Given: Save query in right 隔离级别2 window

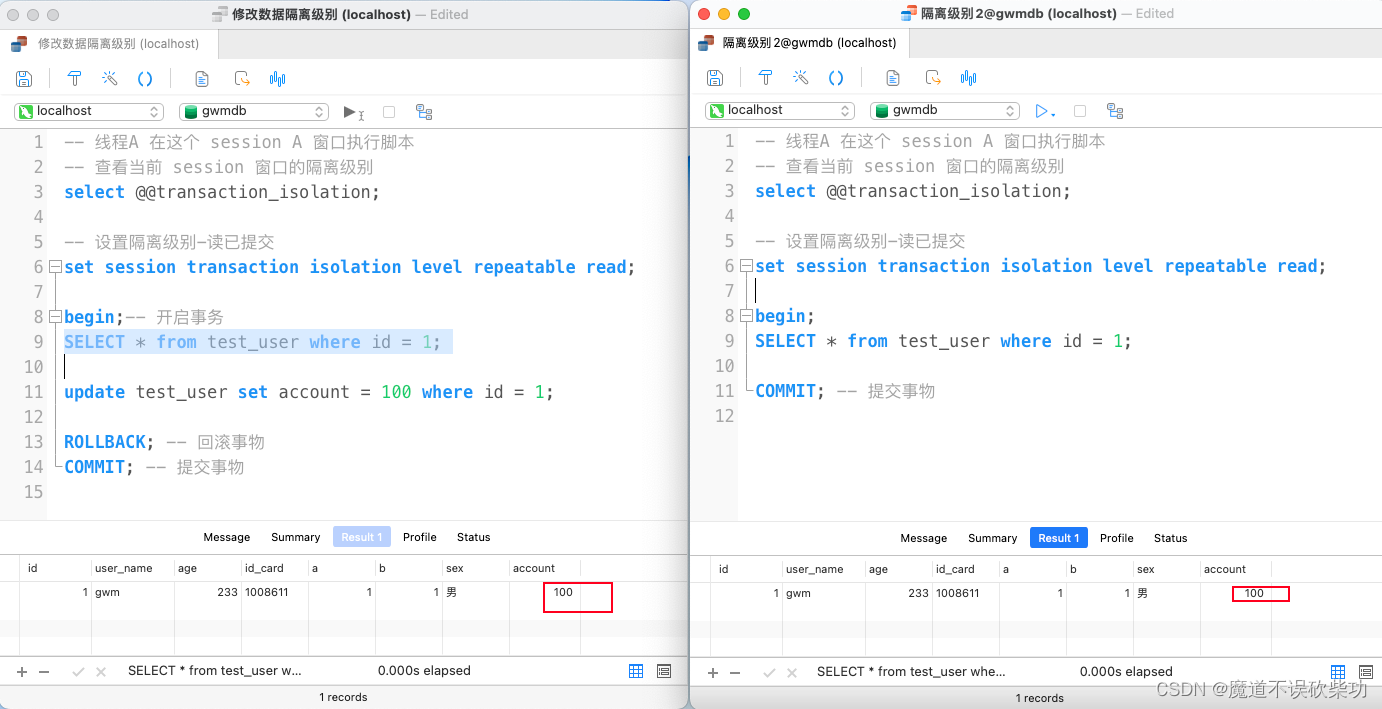Looking at the screenshot, I should pos(715,78).
